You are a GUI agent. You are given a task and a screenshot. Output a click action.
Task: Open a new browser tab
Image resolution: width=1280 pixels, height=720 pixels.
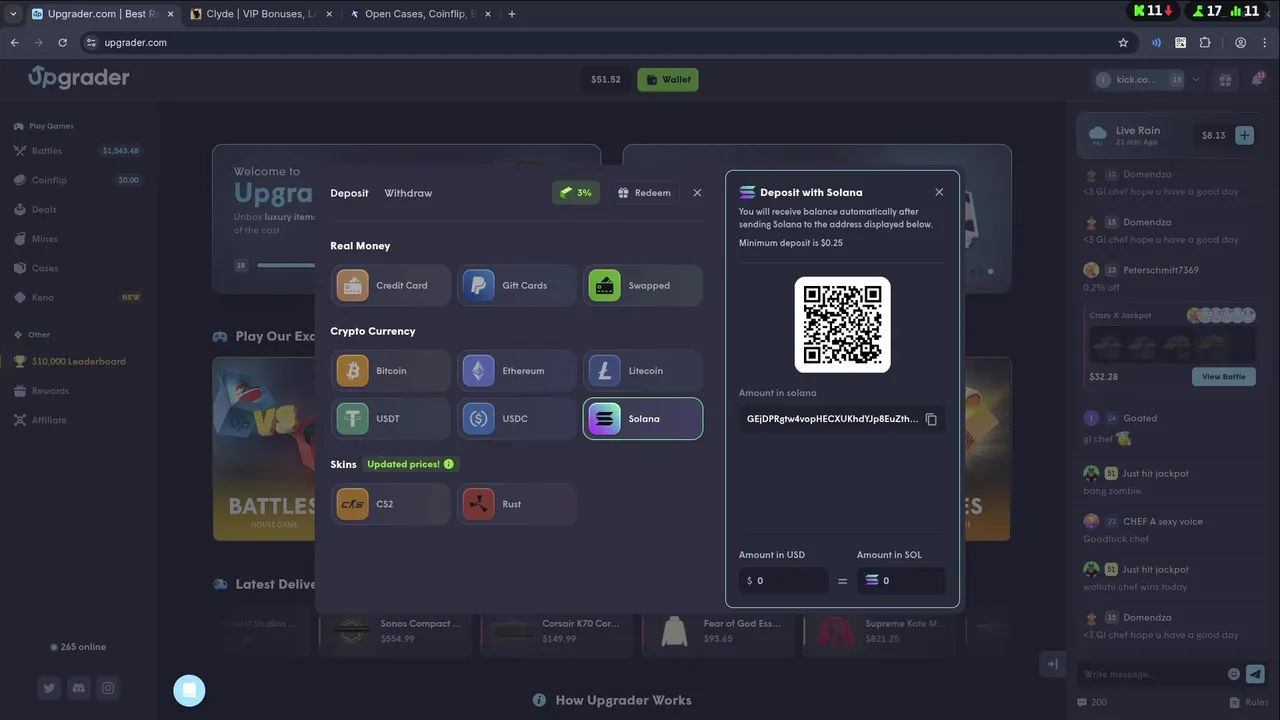click(512, 14)
